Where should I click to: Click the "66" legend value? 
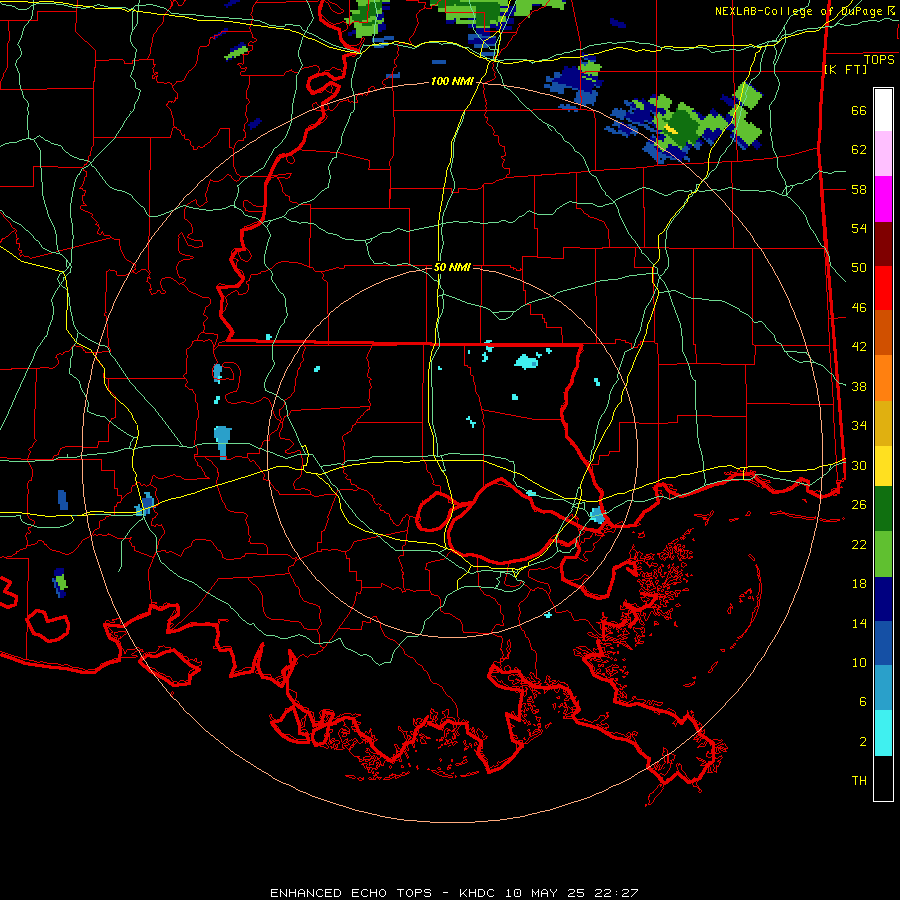(x=859, y=110)
